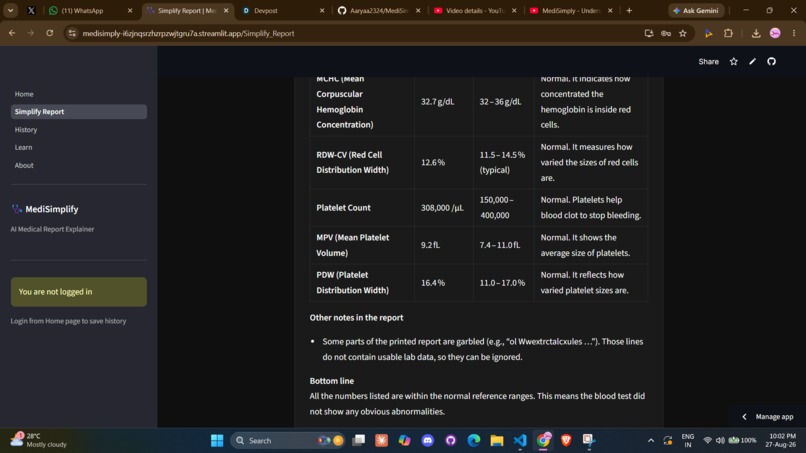Open File Explorer from the taskbar
806x453 pixels.
tap(497, 440)
